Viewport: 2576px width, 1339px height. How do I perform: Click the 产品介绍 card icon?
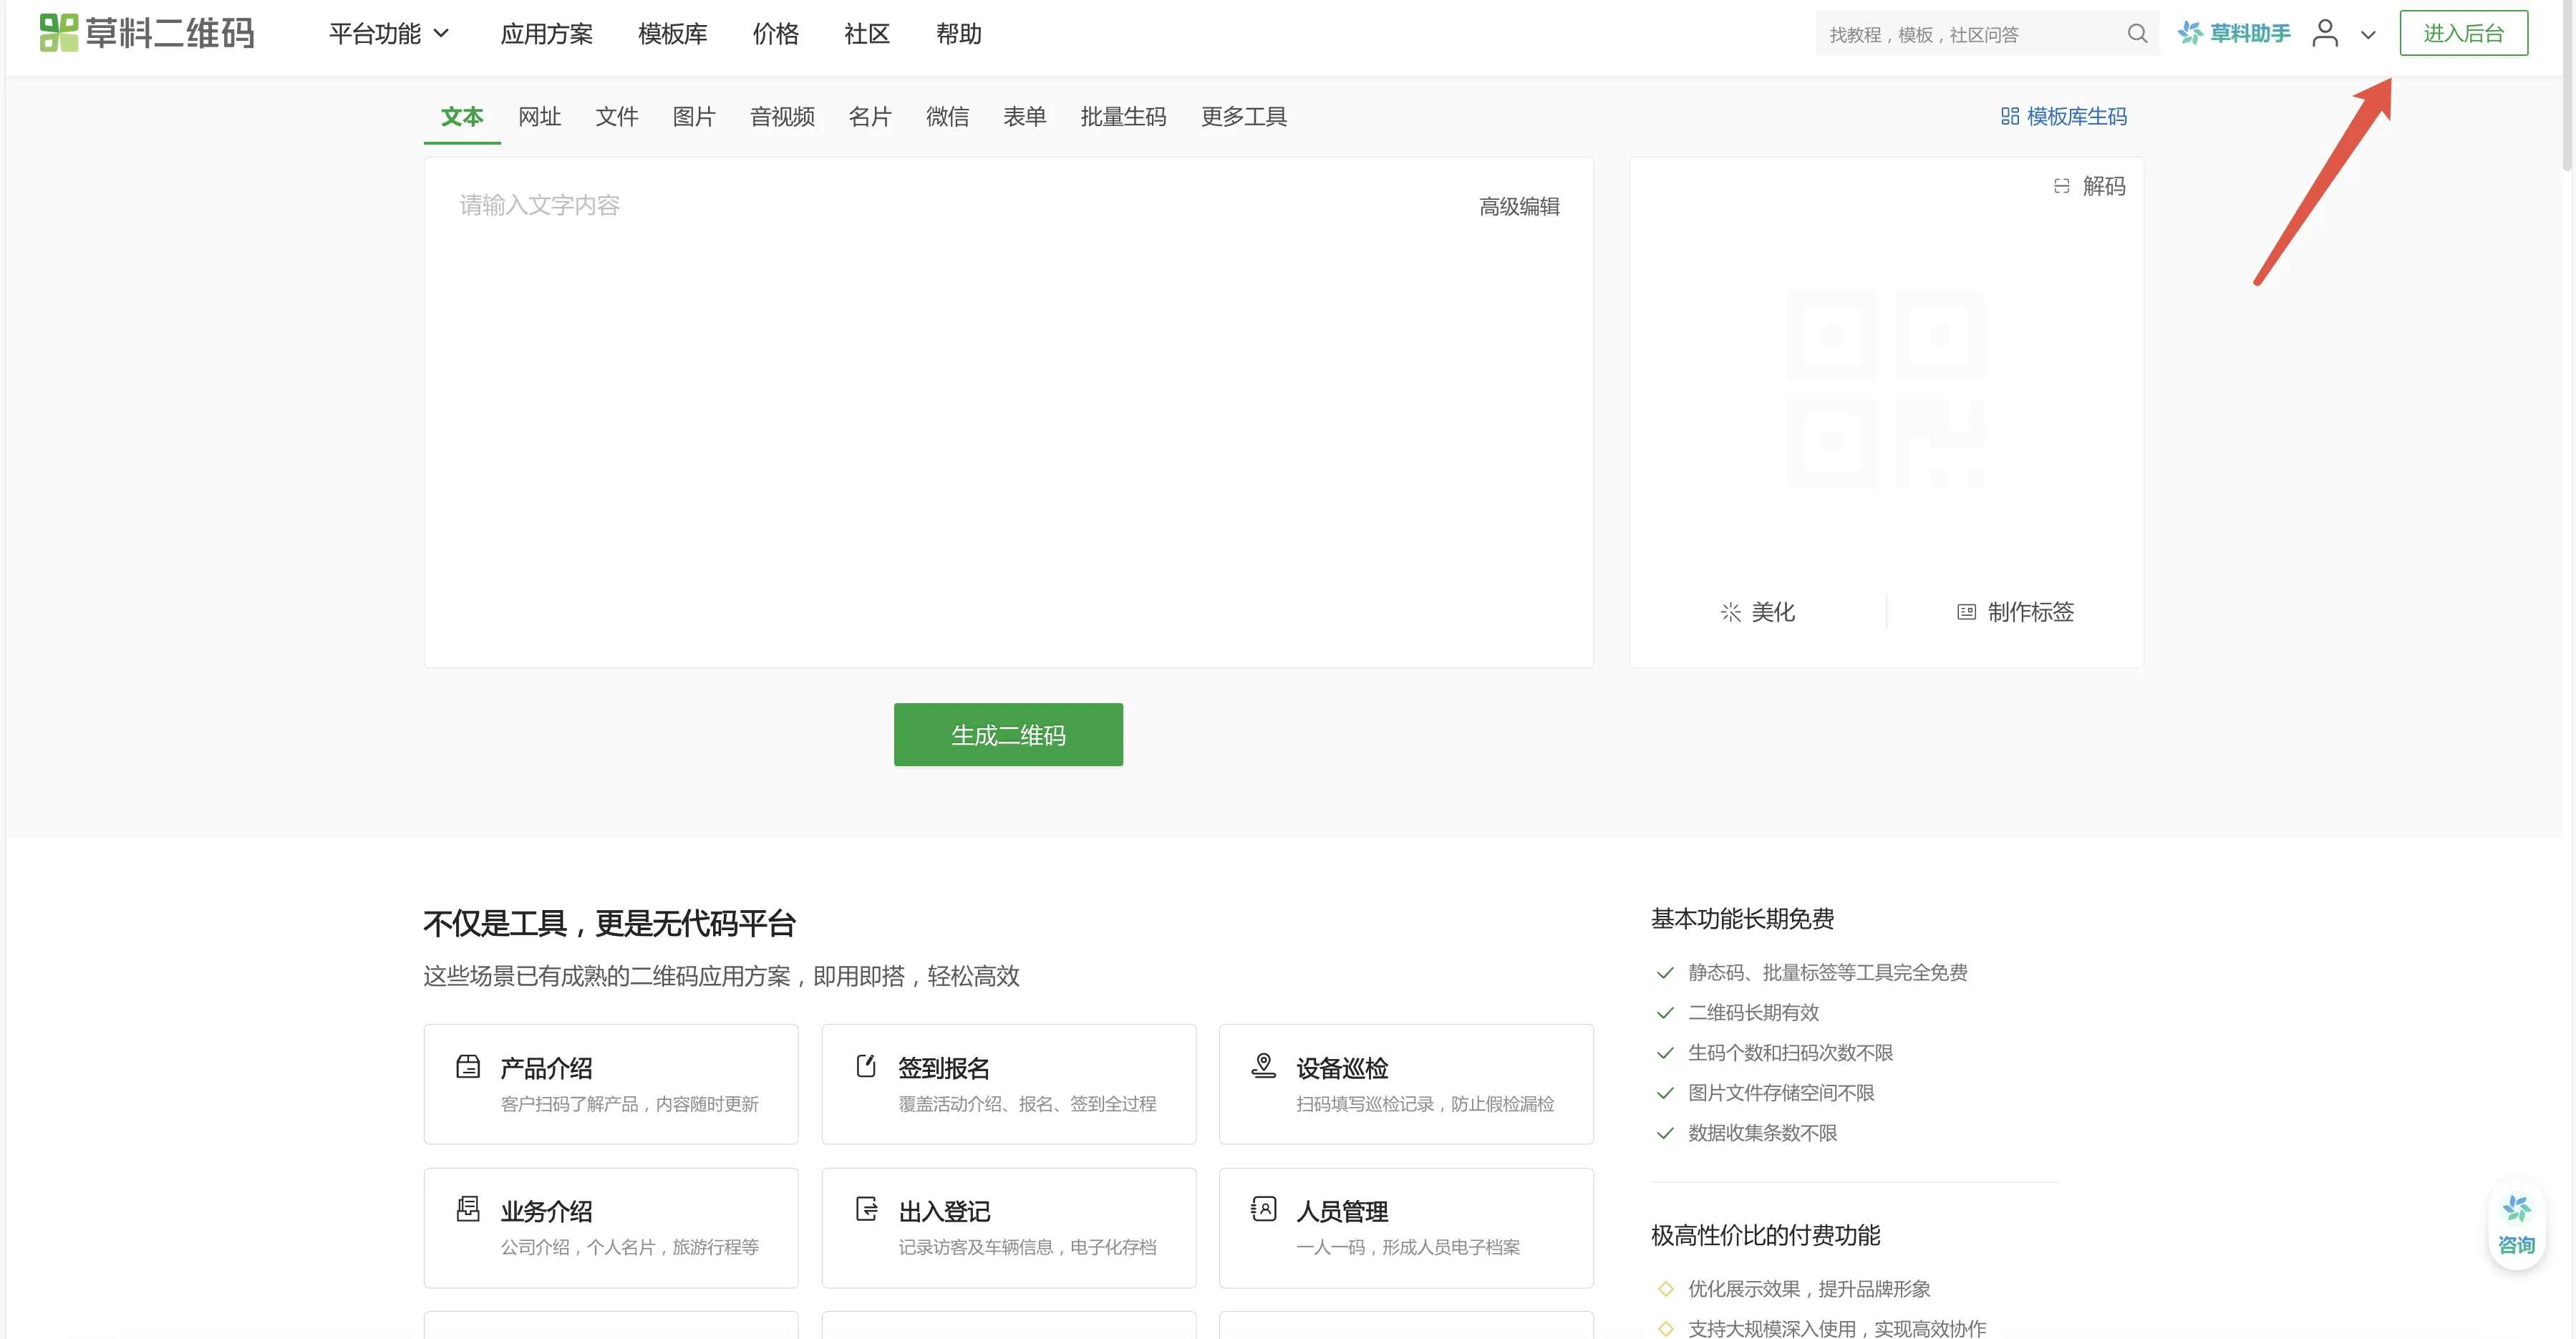(468, 1066)
